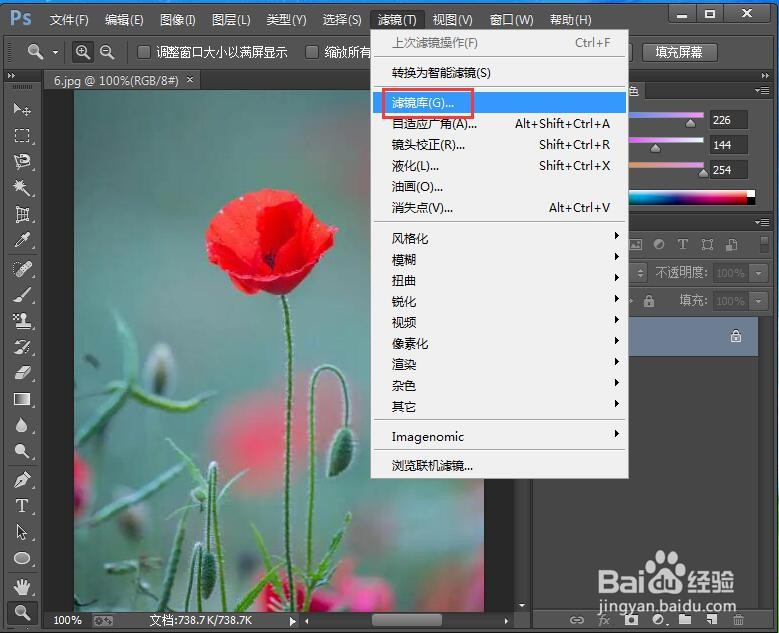Select the Eyedropper tool
Image resolution: width=779 pixels, height=633 pixels.
point(22,240)
